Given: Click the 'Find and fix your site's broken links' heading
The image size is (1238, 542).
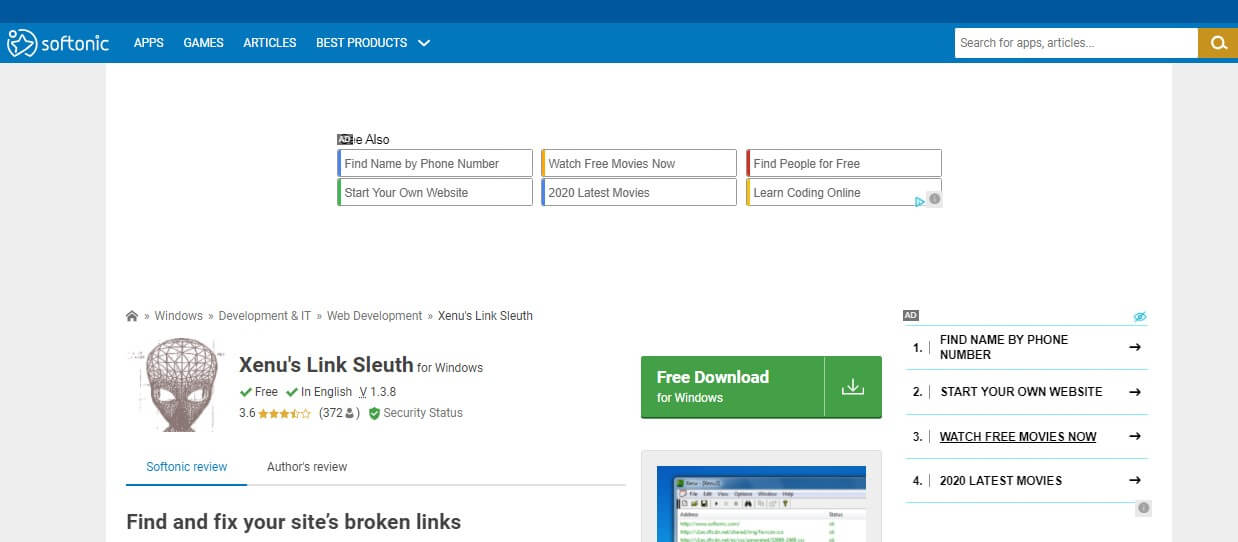Looking at the screenshot, I should click(294, 522).
